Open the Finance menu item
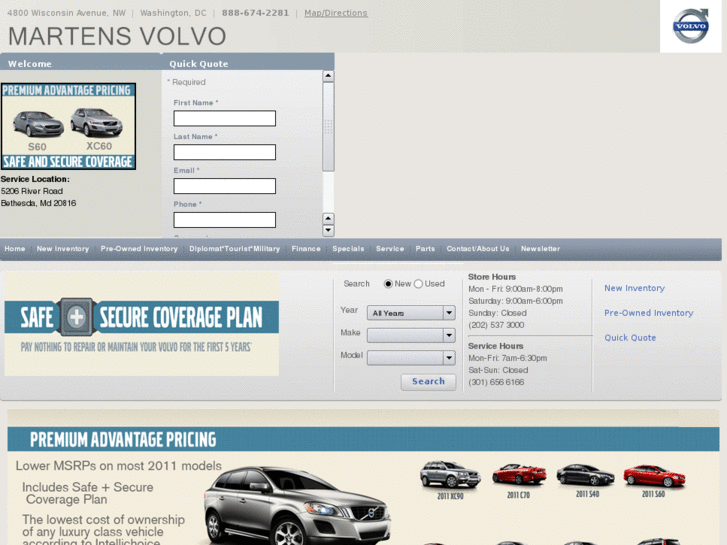This screenshot has height=545, width=727. 306,249
